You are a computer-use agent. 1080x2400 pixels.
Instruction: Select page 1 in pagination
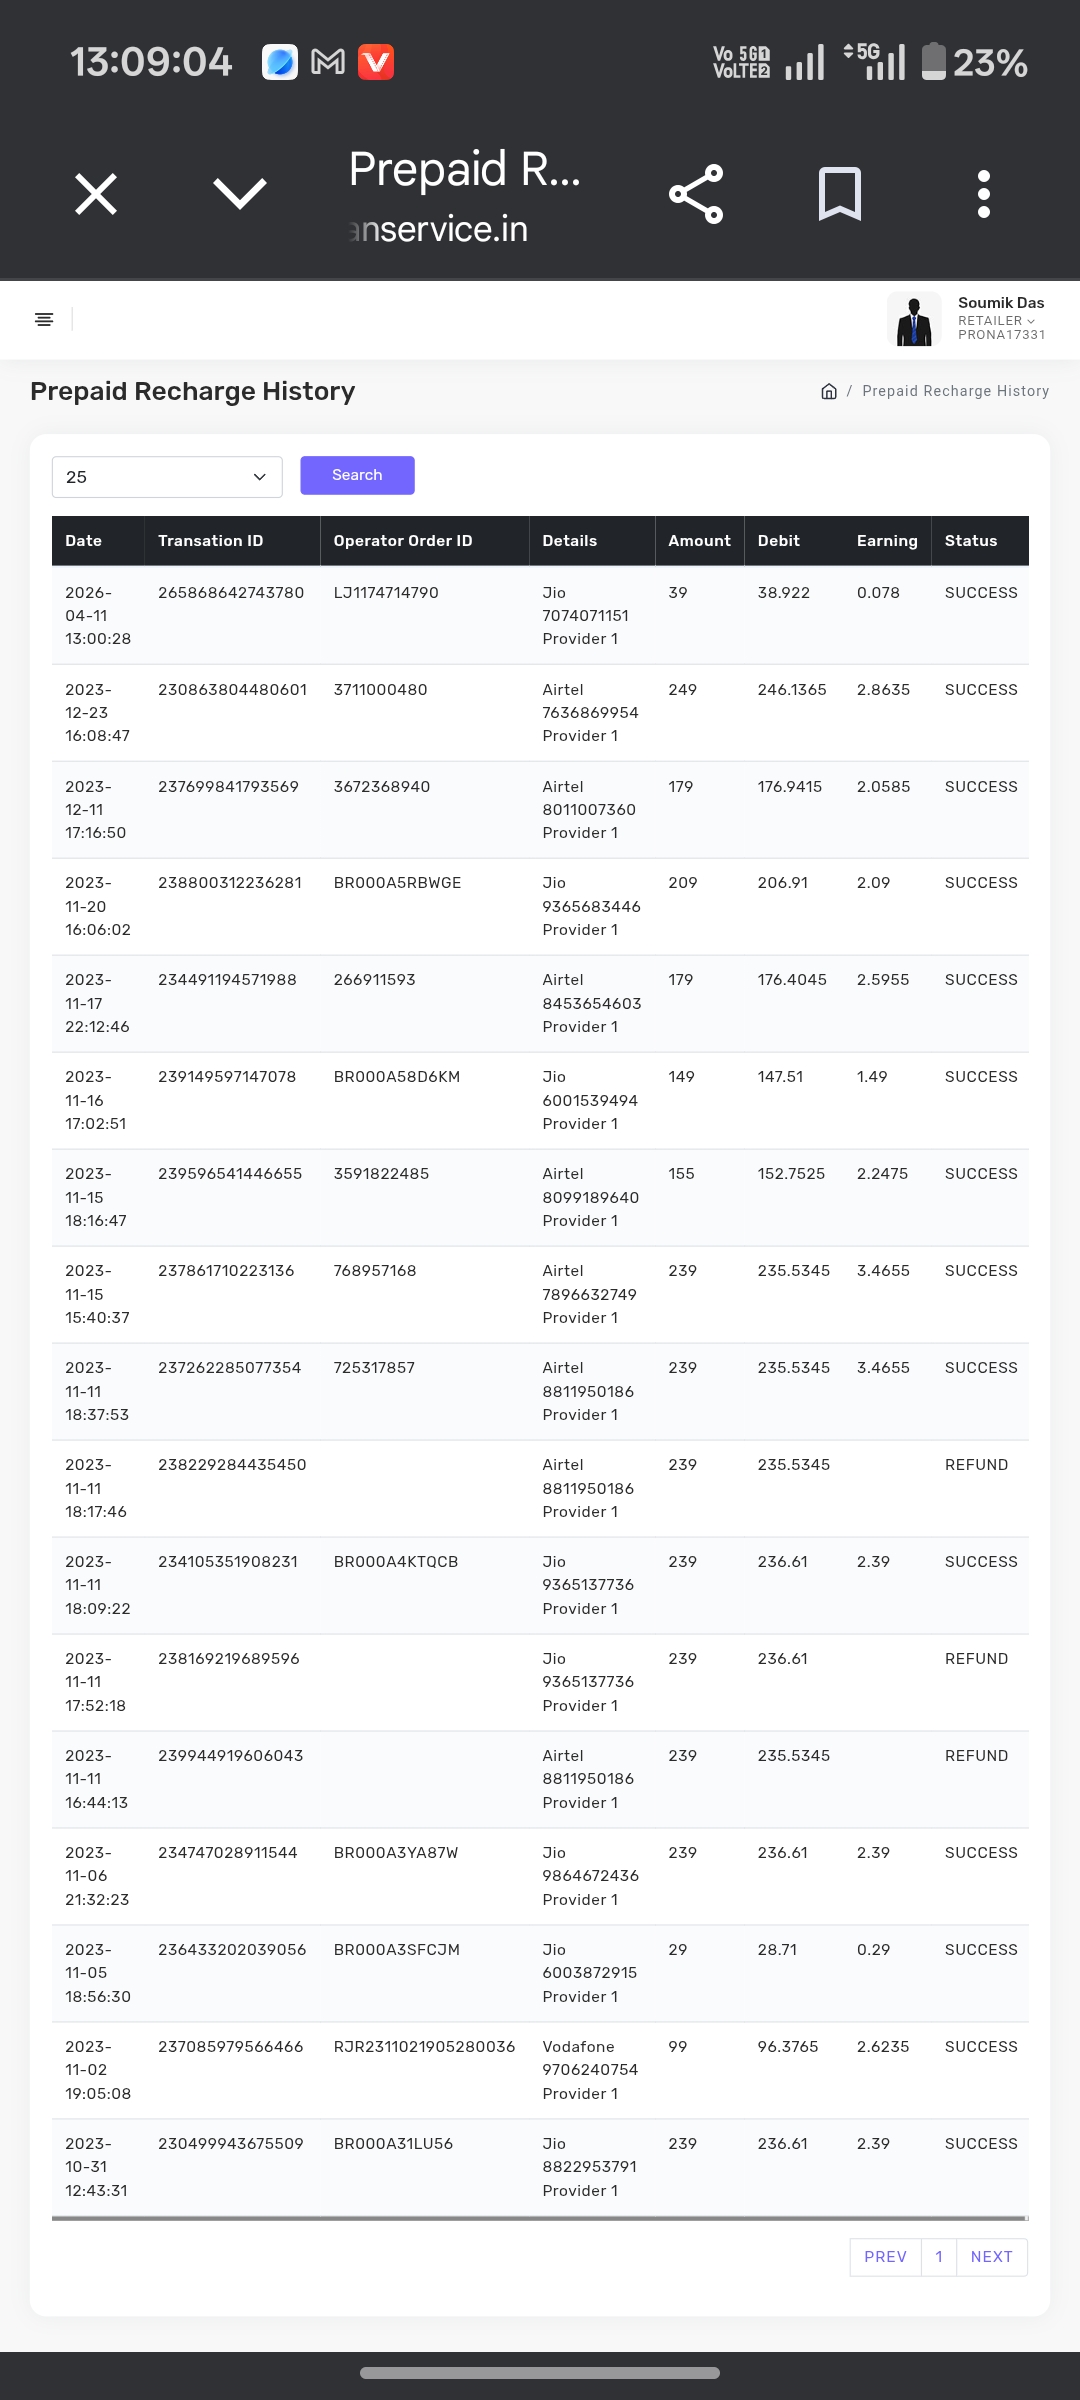coord(939,2257)
